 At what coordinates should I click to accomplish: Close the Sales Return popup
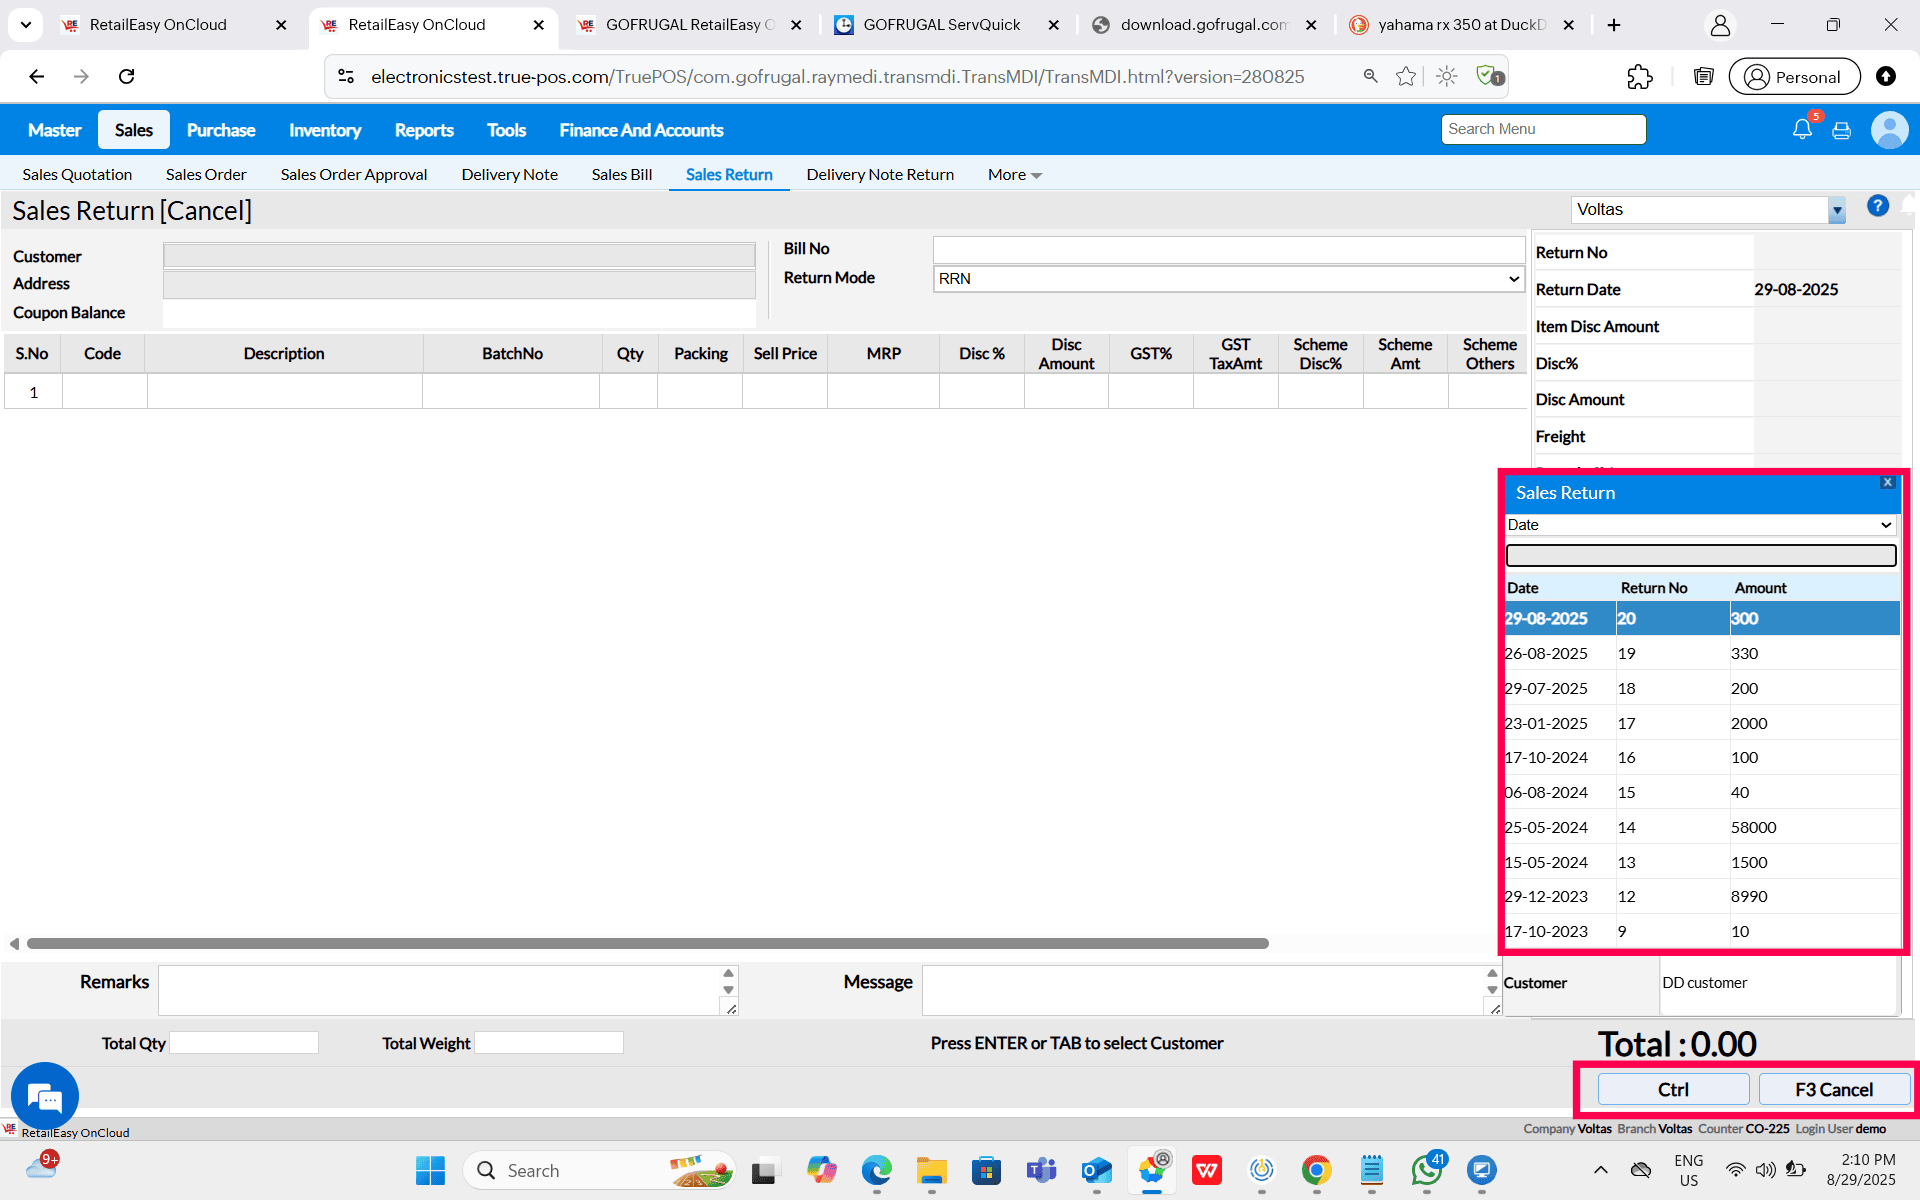(1887, 482)
